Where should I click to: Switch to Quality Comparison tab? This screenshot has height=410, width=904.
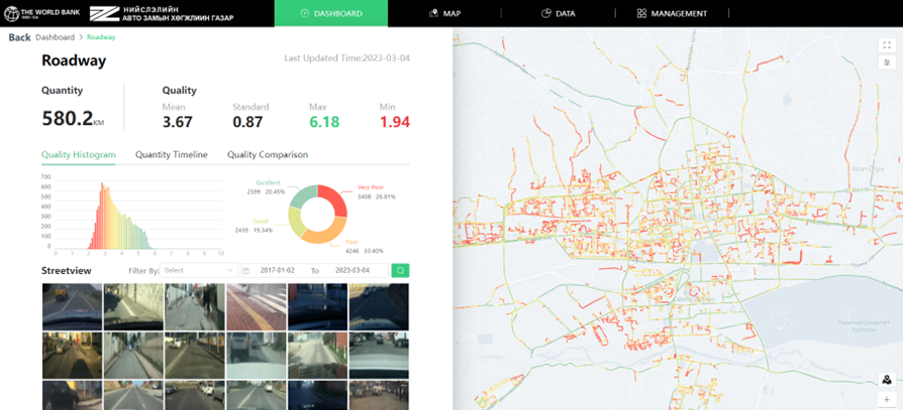(267, 155)
